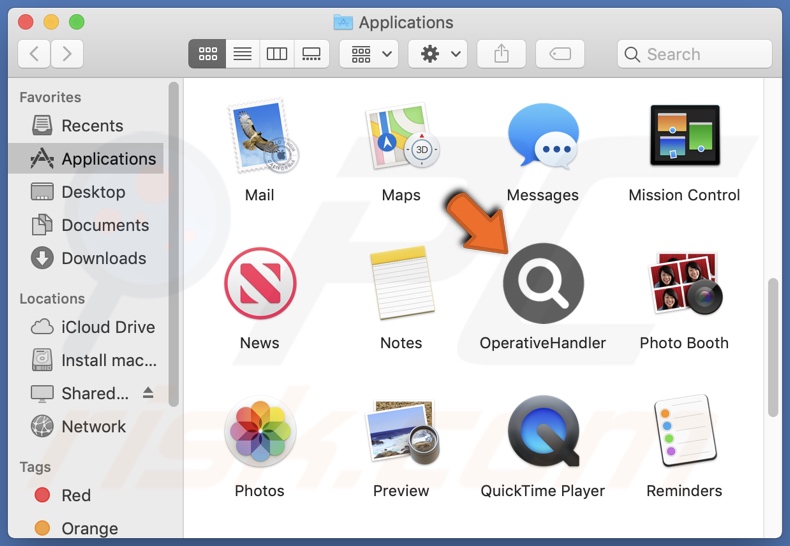Switch to icon view

[207, 53]
